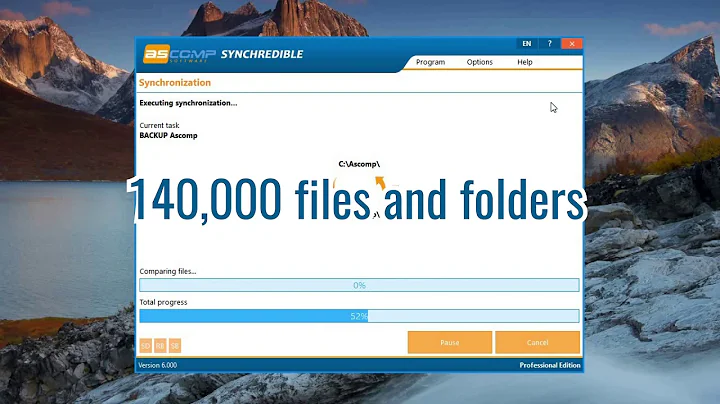The width and height of the screenshot is (720, 404).
Task: Click the 'Comparing files...' label
Action: click(168, 271)
